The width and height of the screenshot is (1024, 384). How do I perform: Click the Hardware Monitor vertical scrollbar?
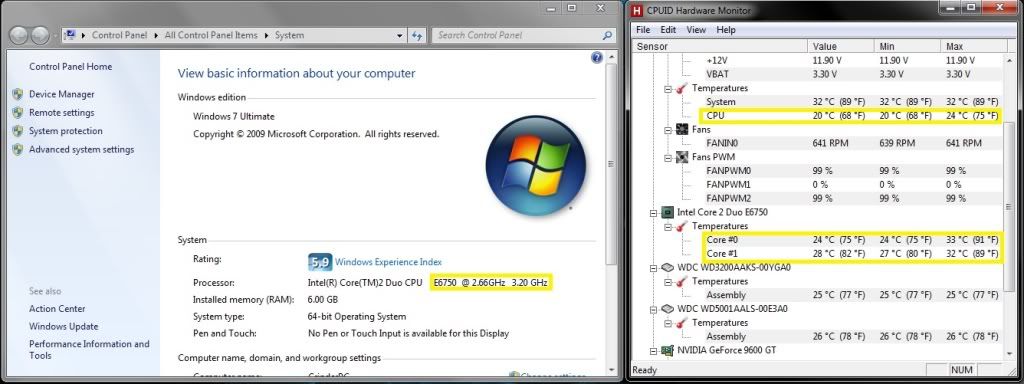1008,206
